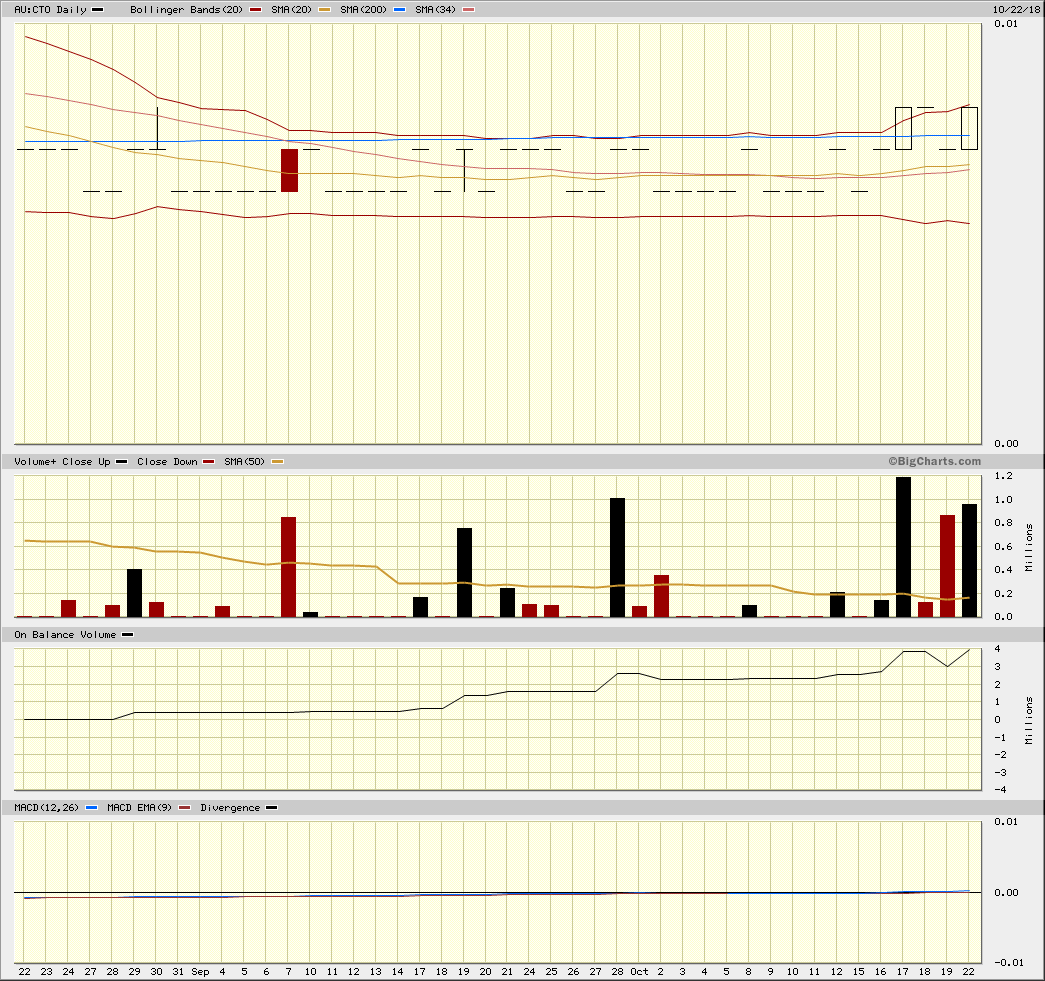The image size is (1045, 981).
Task: Click the red Close Down legend swatch
Action: 209,462
